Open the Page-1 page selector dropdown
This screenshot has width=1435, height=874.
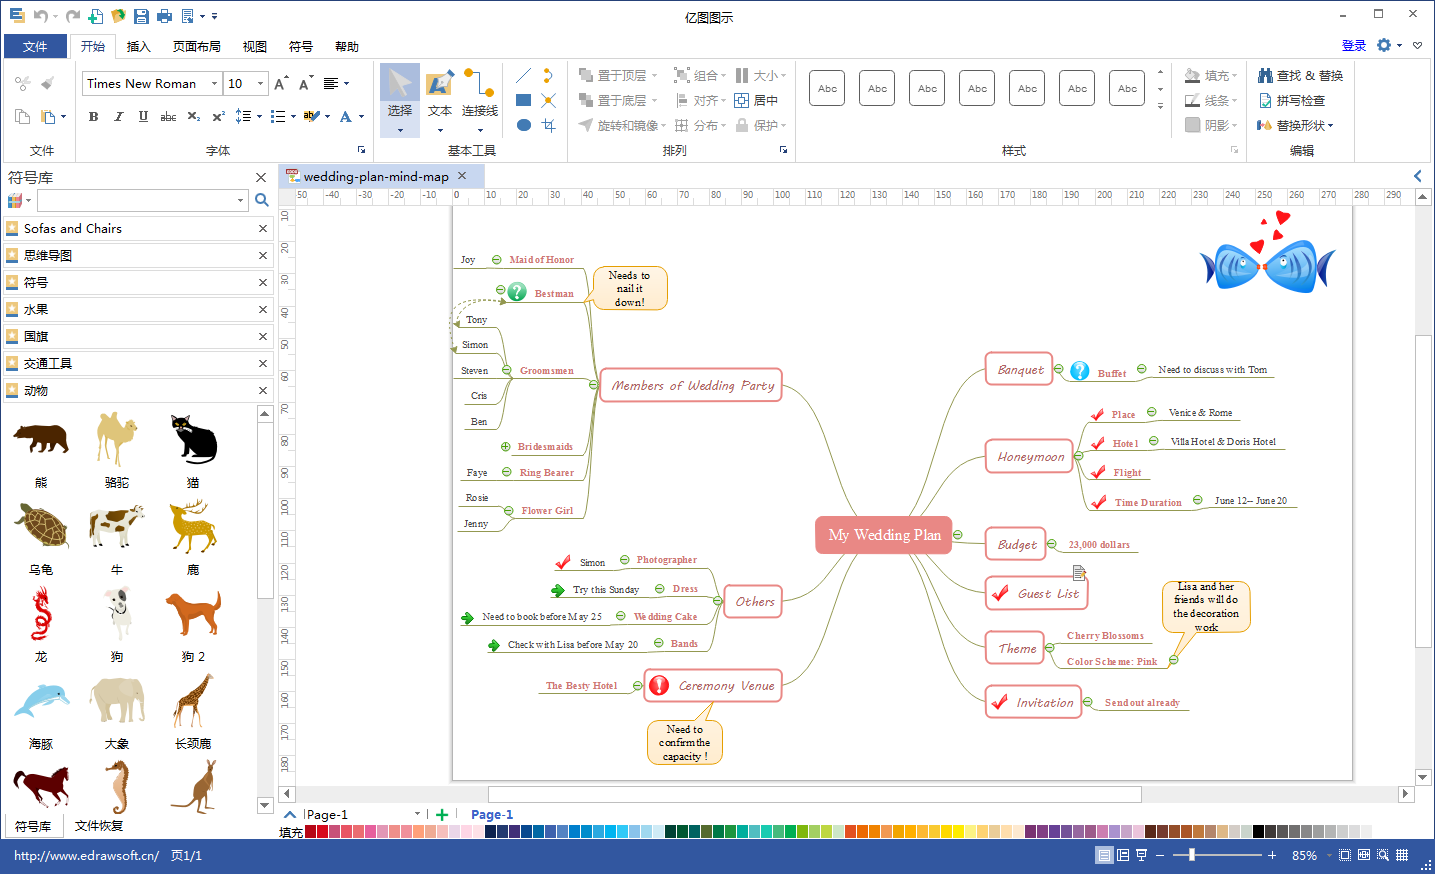coord(417,814)
